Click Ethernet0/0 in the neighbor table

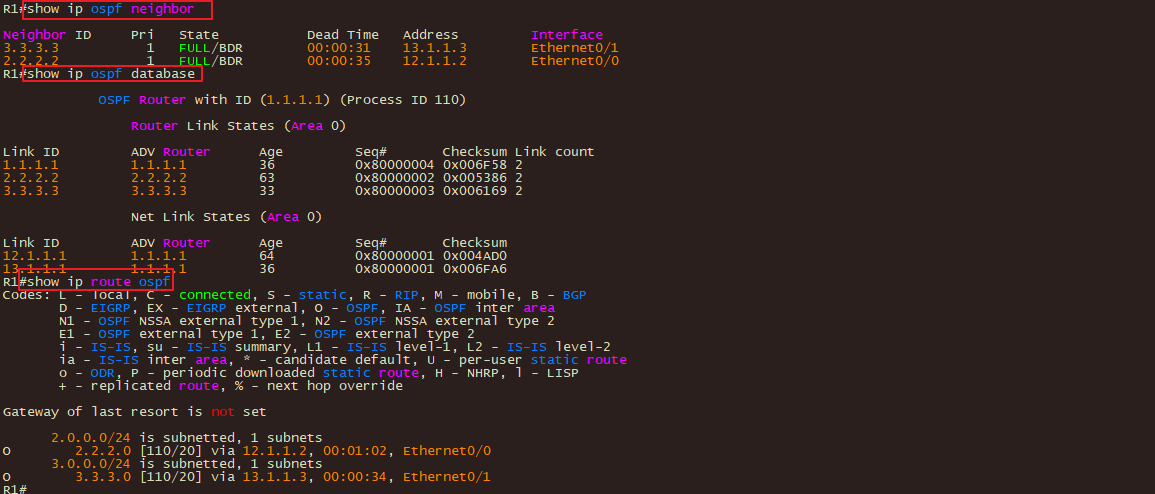(575, 61)
